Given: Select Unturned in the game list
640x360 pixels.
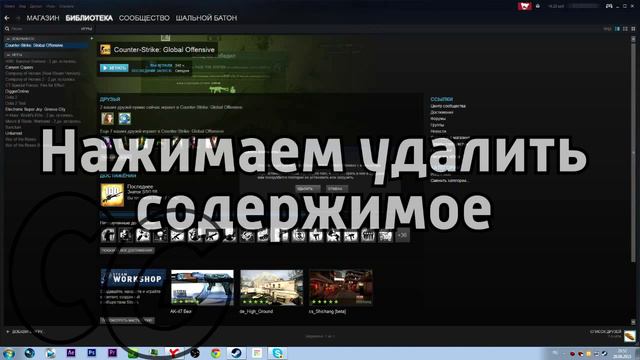Looking at the screenshot, I should pyautogui.click(x=13, y=133).
